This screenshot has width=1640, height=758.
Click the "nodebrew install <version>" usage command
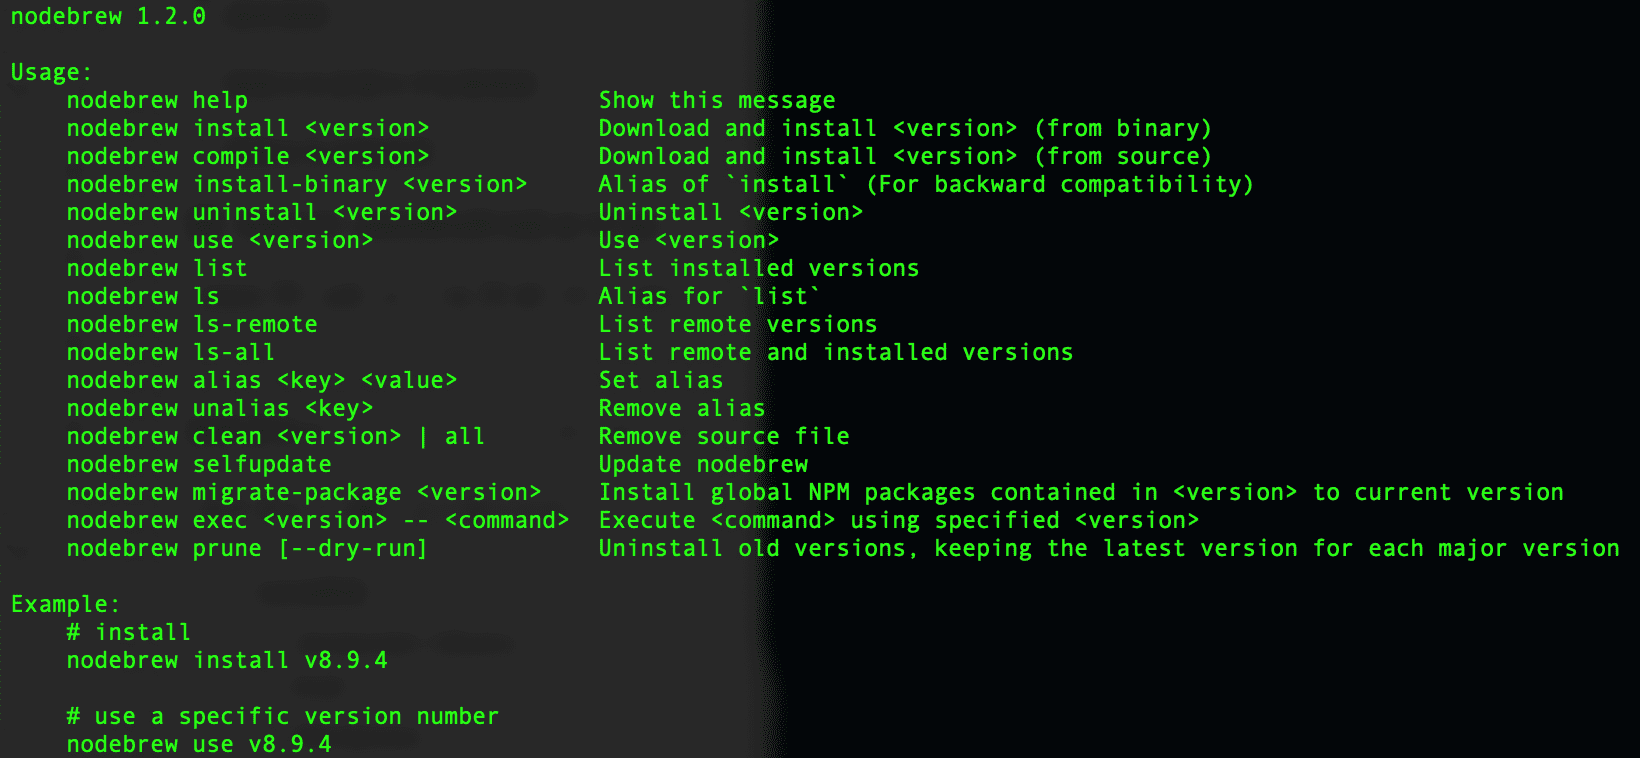[x=248, y=129]
